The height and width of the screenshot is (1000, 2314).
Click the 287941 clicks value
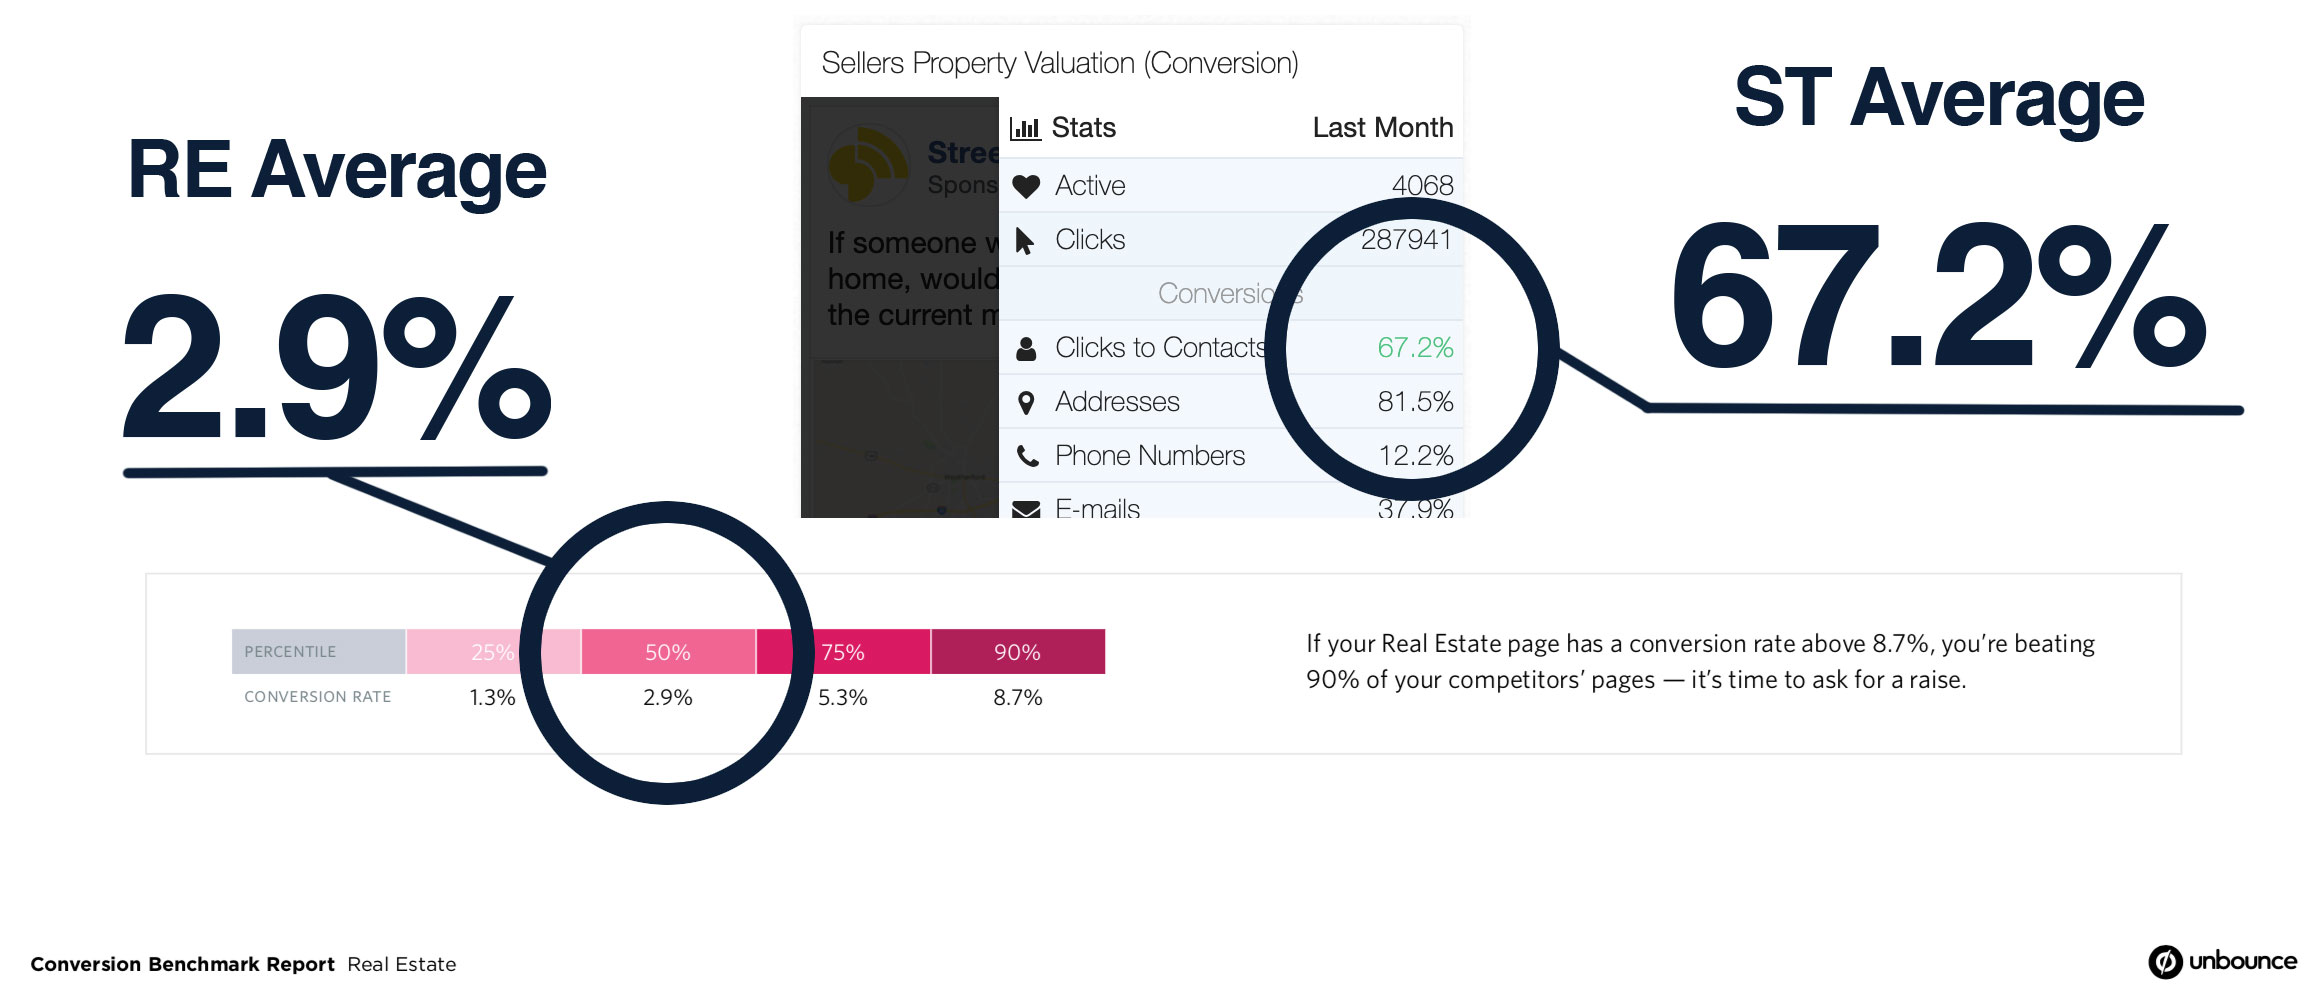pos(1406,240)
